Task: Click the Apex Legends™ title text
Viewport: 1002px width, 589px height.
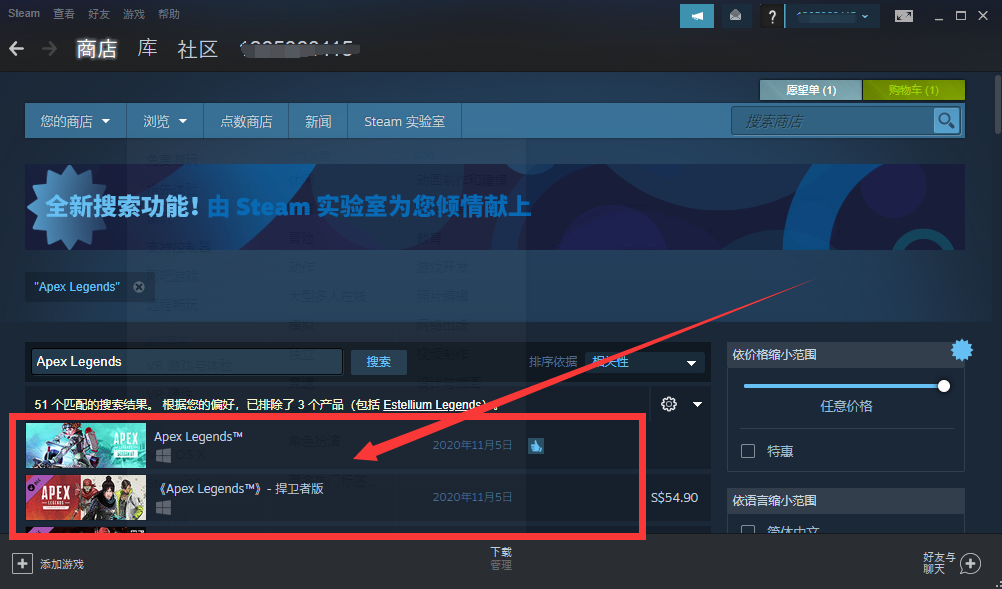Action: pos(198,437)
